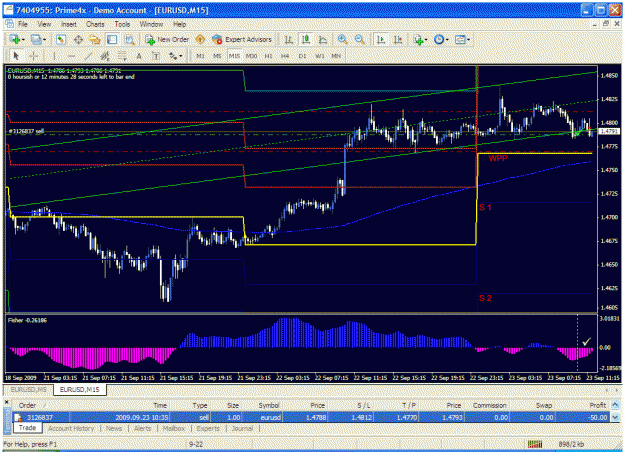Image resolution: width=625 pixels, height=452 pixels.
Task: Open the Navigator folders icon
Action: point(95,39)
